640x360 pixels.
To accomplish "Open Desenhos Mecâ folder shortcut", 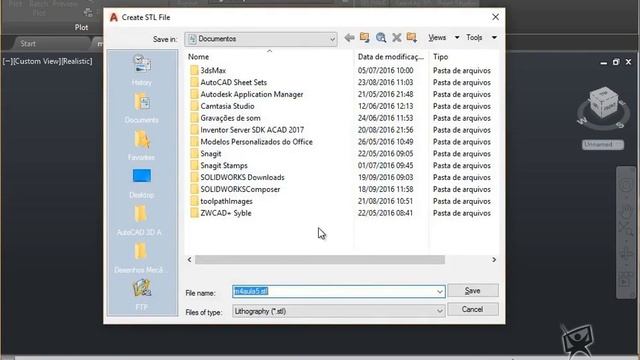I will click(x=139, y=258).
